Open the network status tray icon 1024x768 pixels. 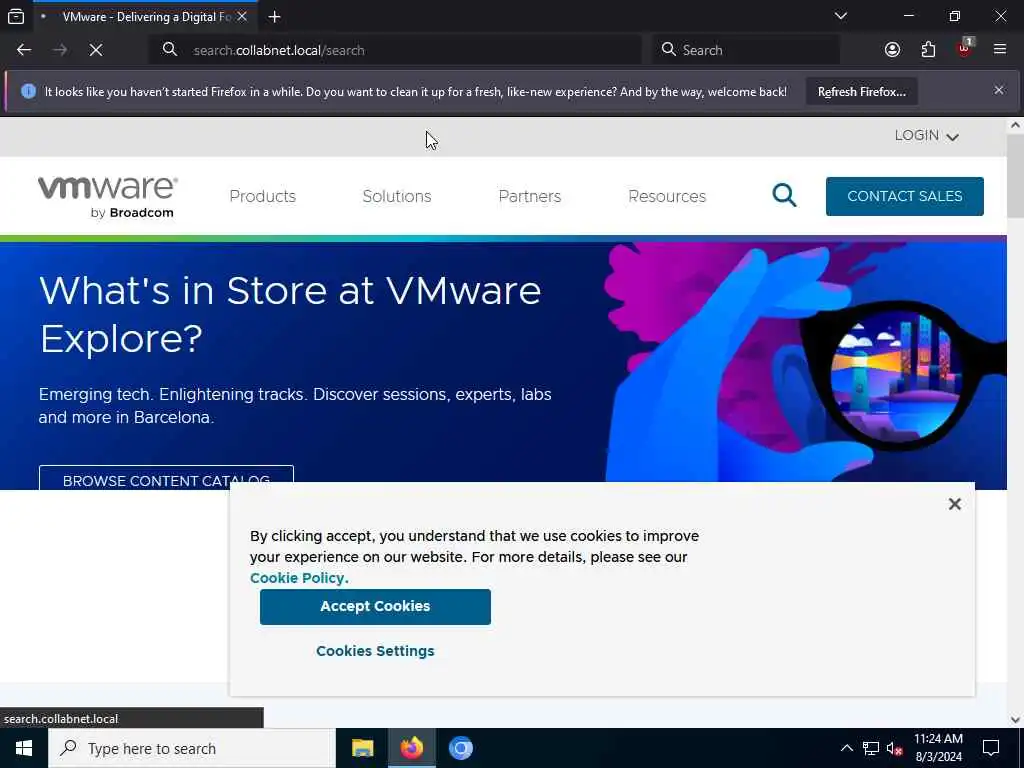(x=871, y=748)
